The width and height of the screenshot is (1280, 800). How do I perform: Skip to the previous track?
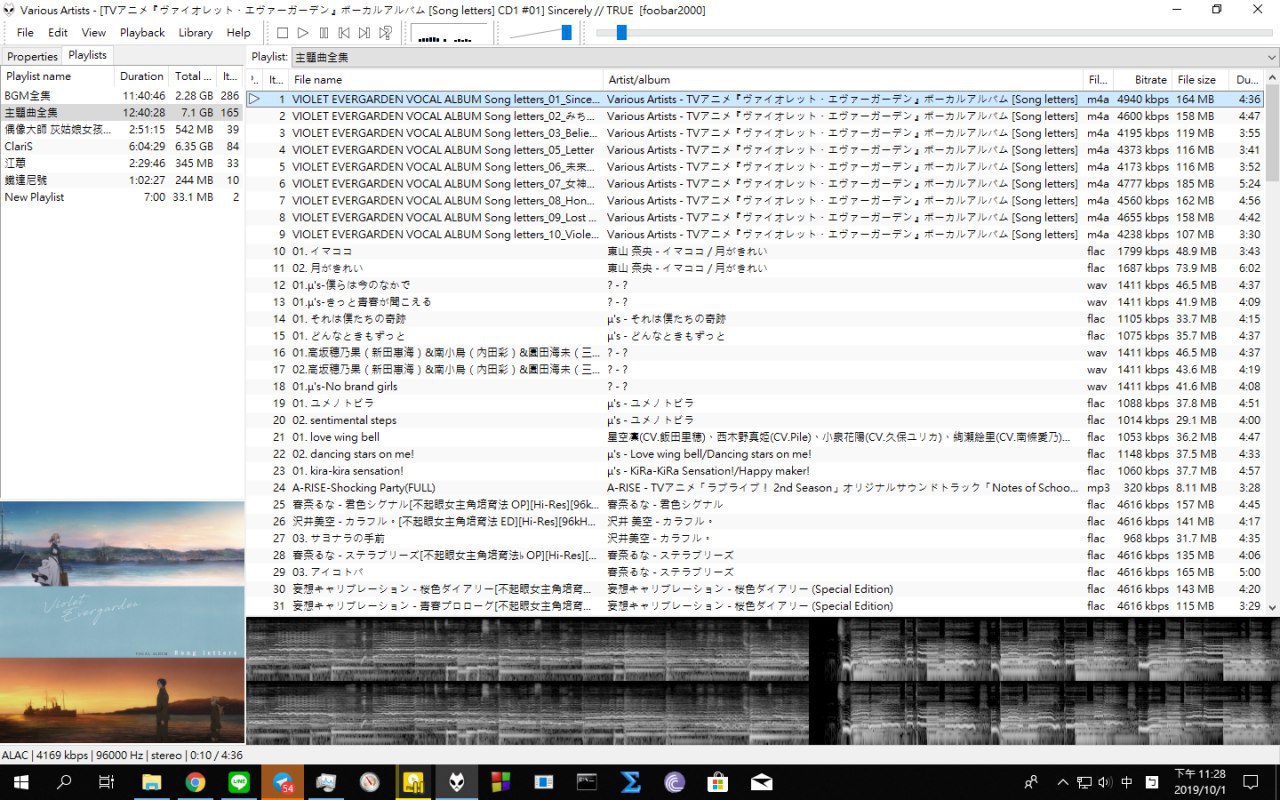pos(344,33)
